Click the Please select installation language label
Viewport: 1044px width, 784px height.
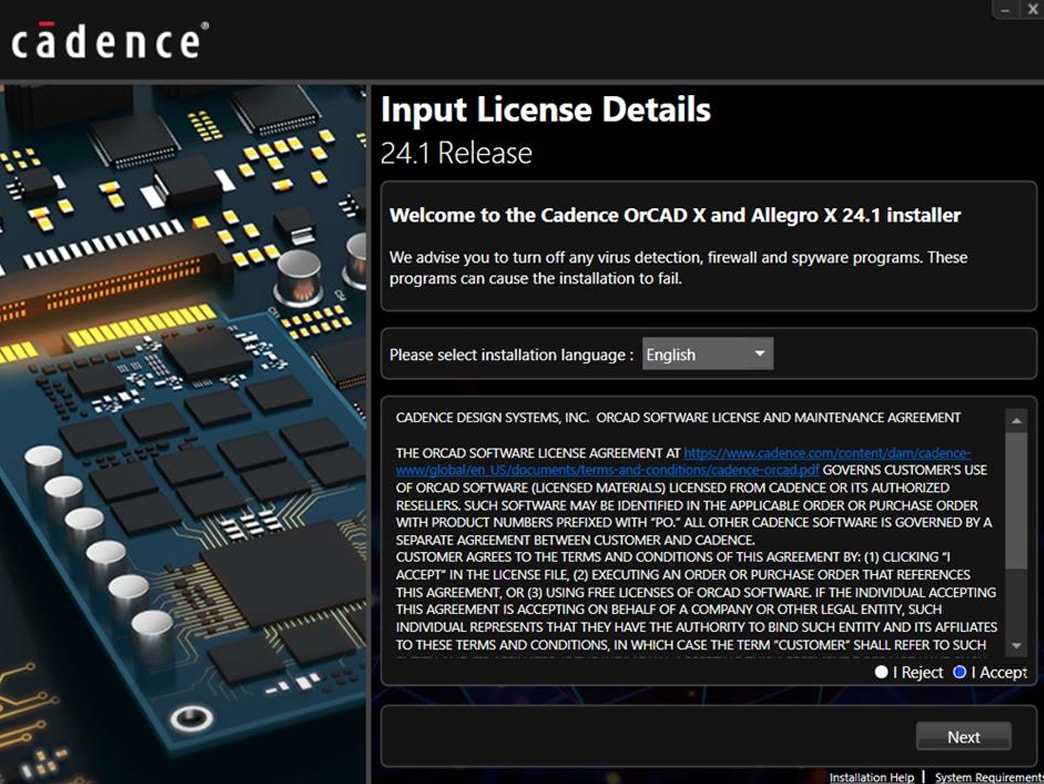coord(511,355)
